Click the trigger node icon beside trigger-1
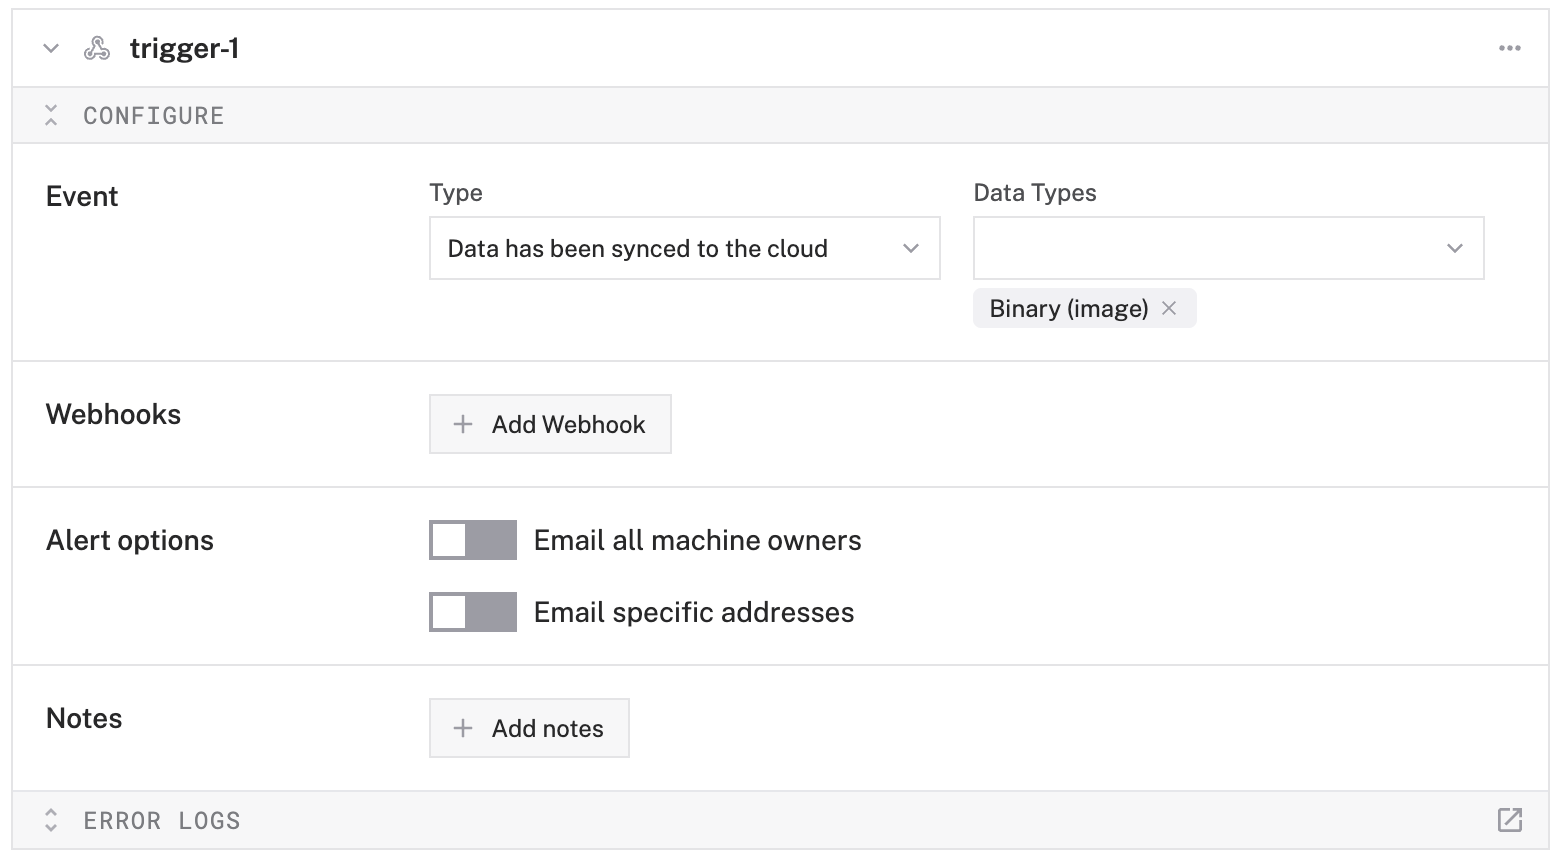 (x=97, y=47)
